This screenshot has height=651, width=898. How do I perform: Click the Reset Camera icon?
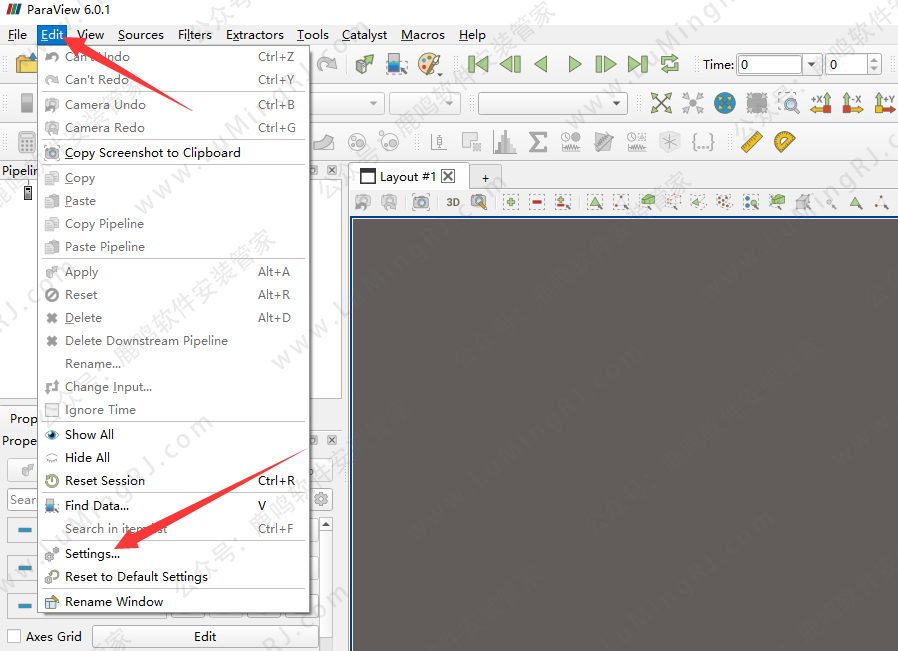[x=661, y=104]
